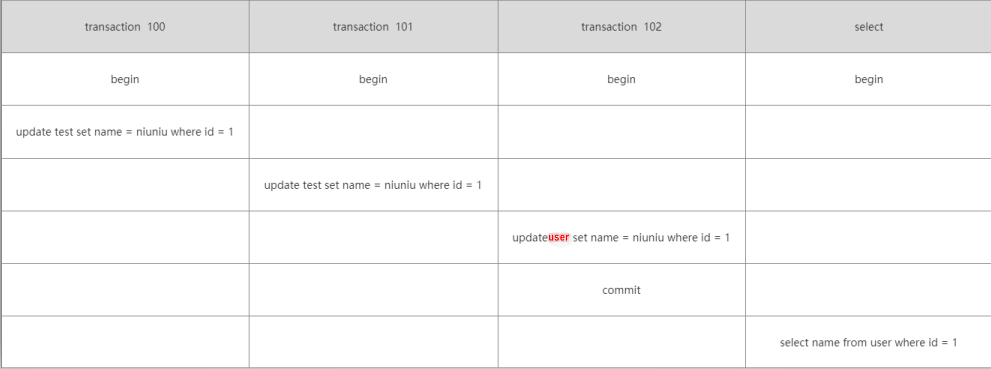Select begin cell in select column
This screenshot has height=369, width=991.
tap(868, 79)
